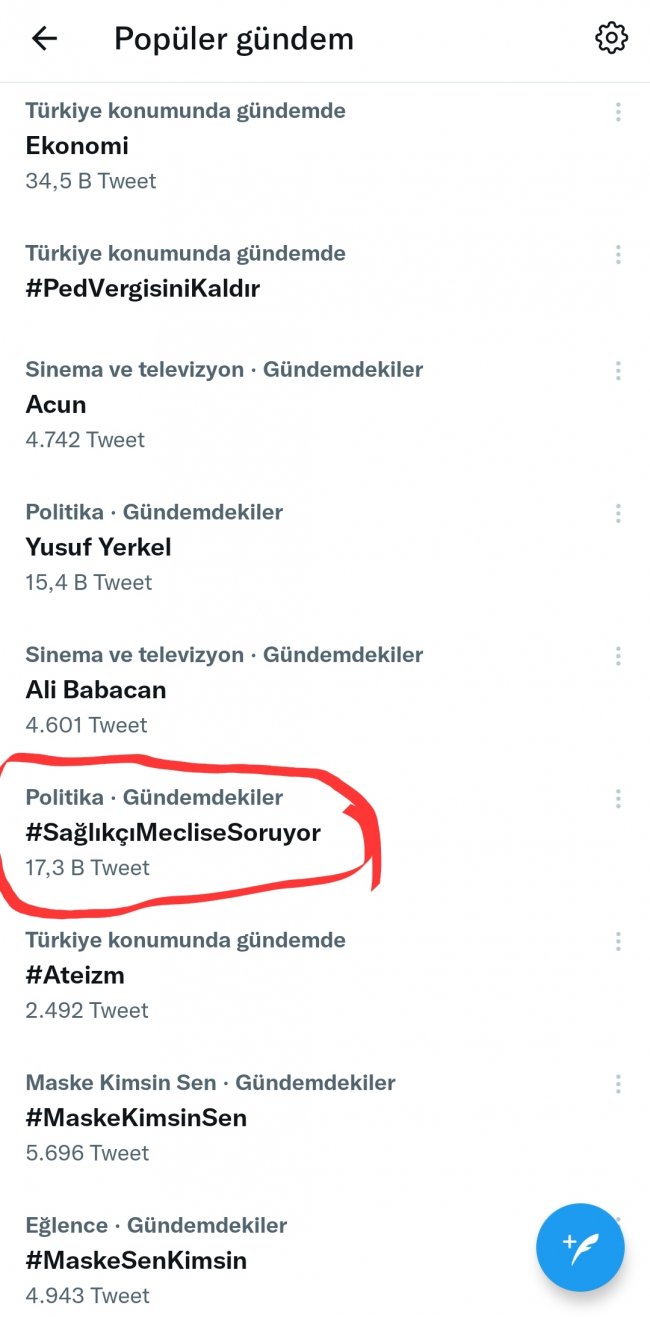This screenshot has width=650, height=1317.
Task: Open more options for Acun trend
Action: [618, 372]
